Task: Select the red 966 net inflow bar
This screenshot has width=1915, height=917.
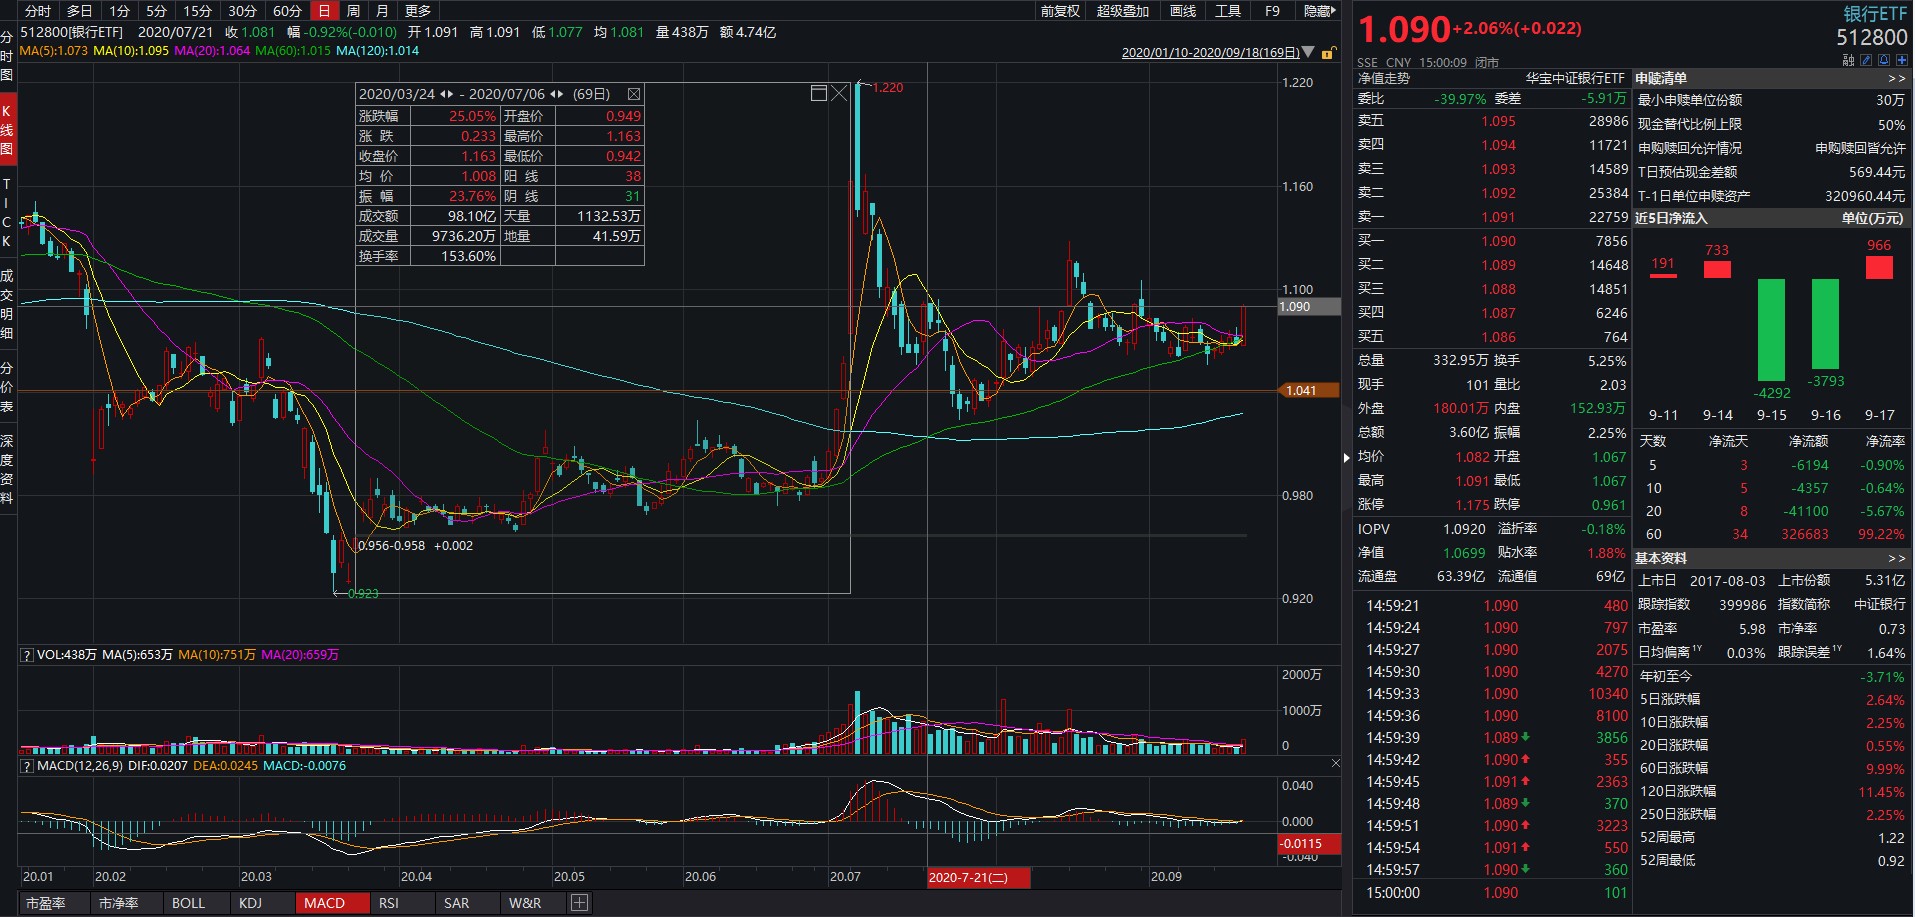Action: pyautogui.click(x=1879, y=267)
